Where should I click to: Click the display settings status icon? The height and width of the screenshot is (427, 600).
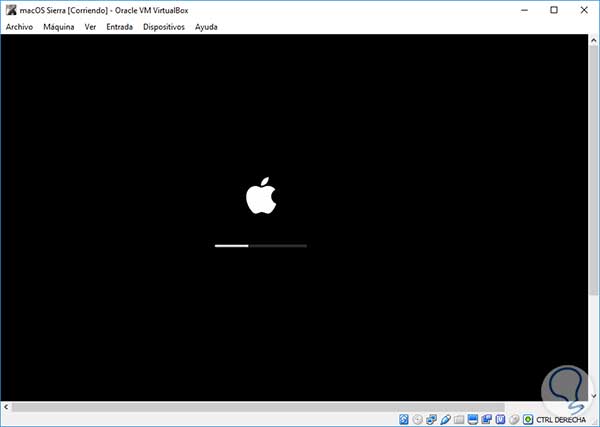(x=473, y=419)
